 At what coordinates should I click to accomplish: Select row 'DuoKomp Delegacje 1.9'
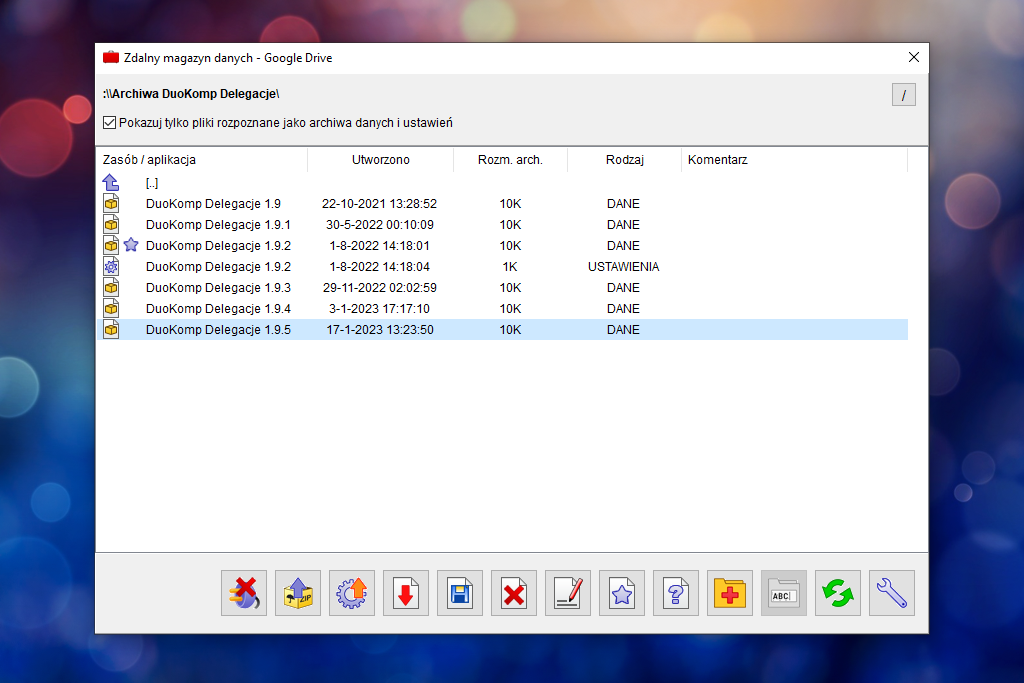(502, 204)
